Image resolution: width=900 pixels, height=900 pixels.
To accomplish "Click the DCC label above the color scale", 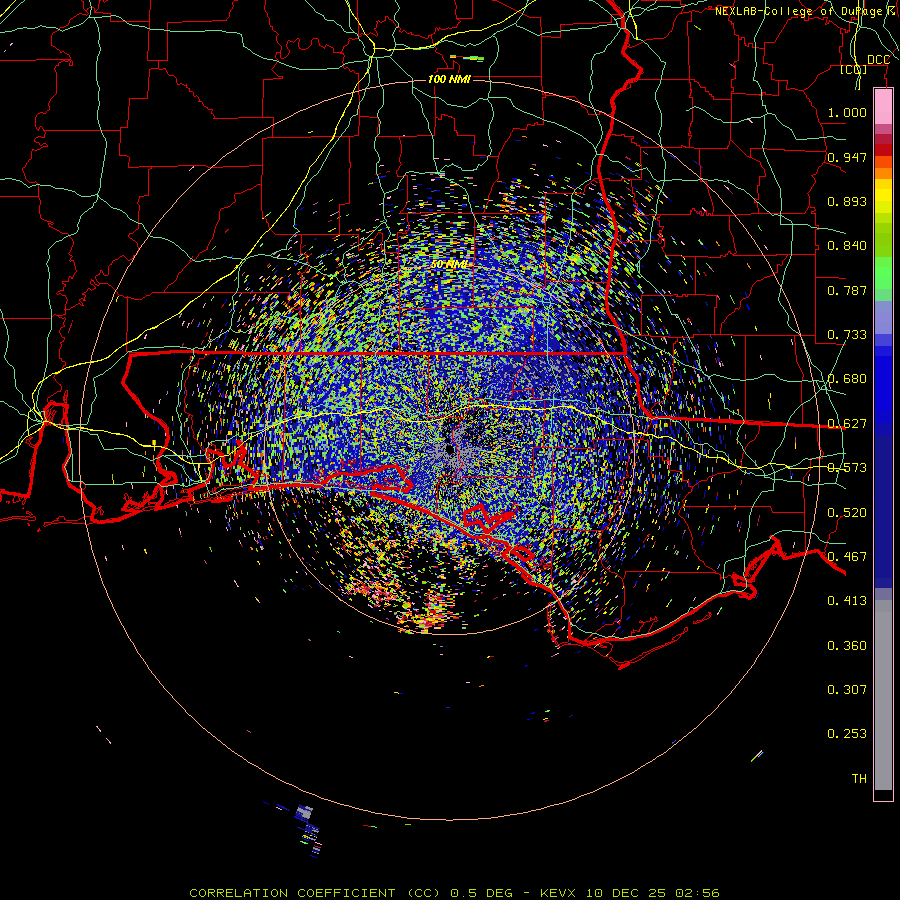I will (878, 60).
